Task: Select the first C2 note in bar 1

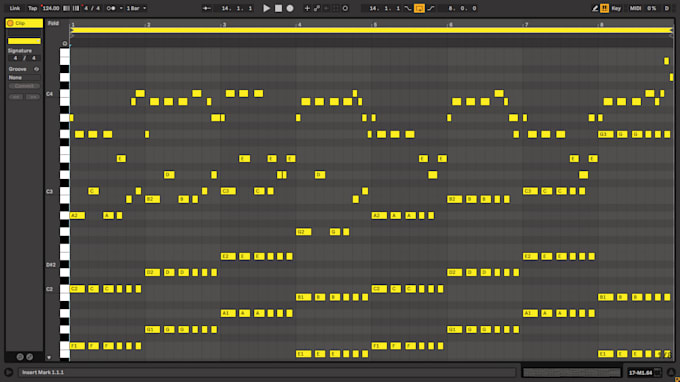Action: point(78,289)
